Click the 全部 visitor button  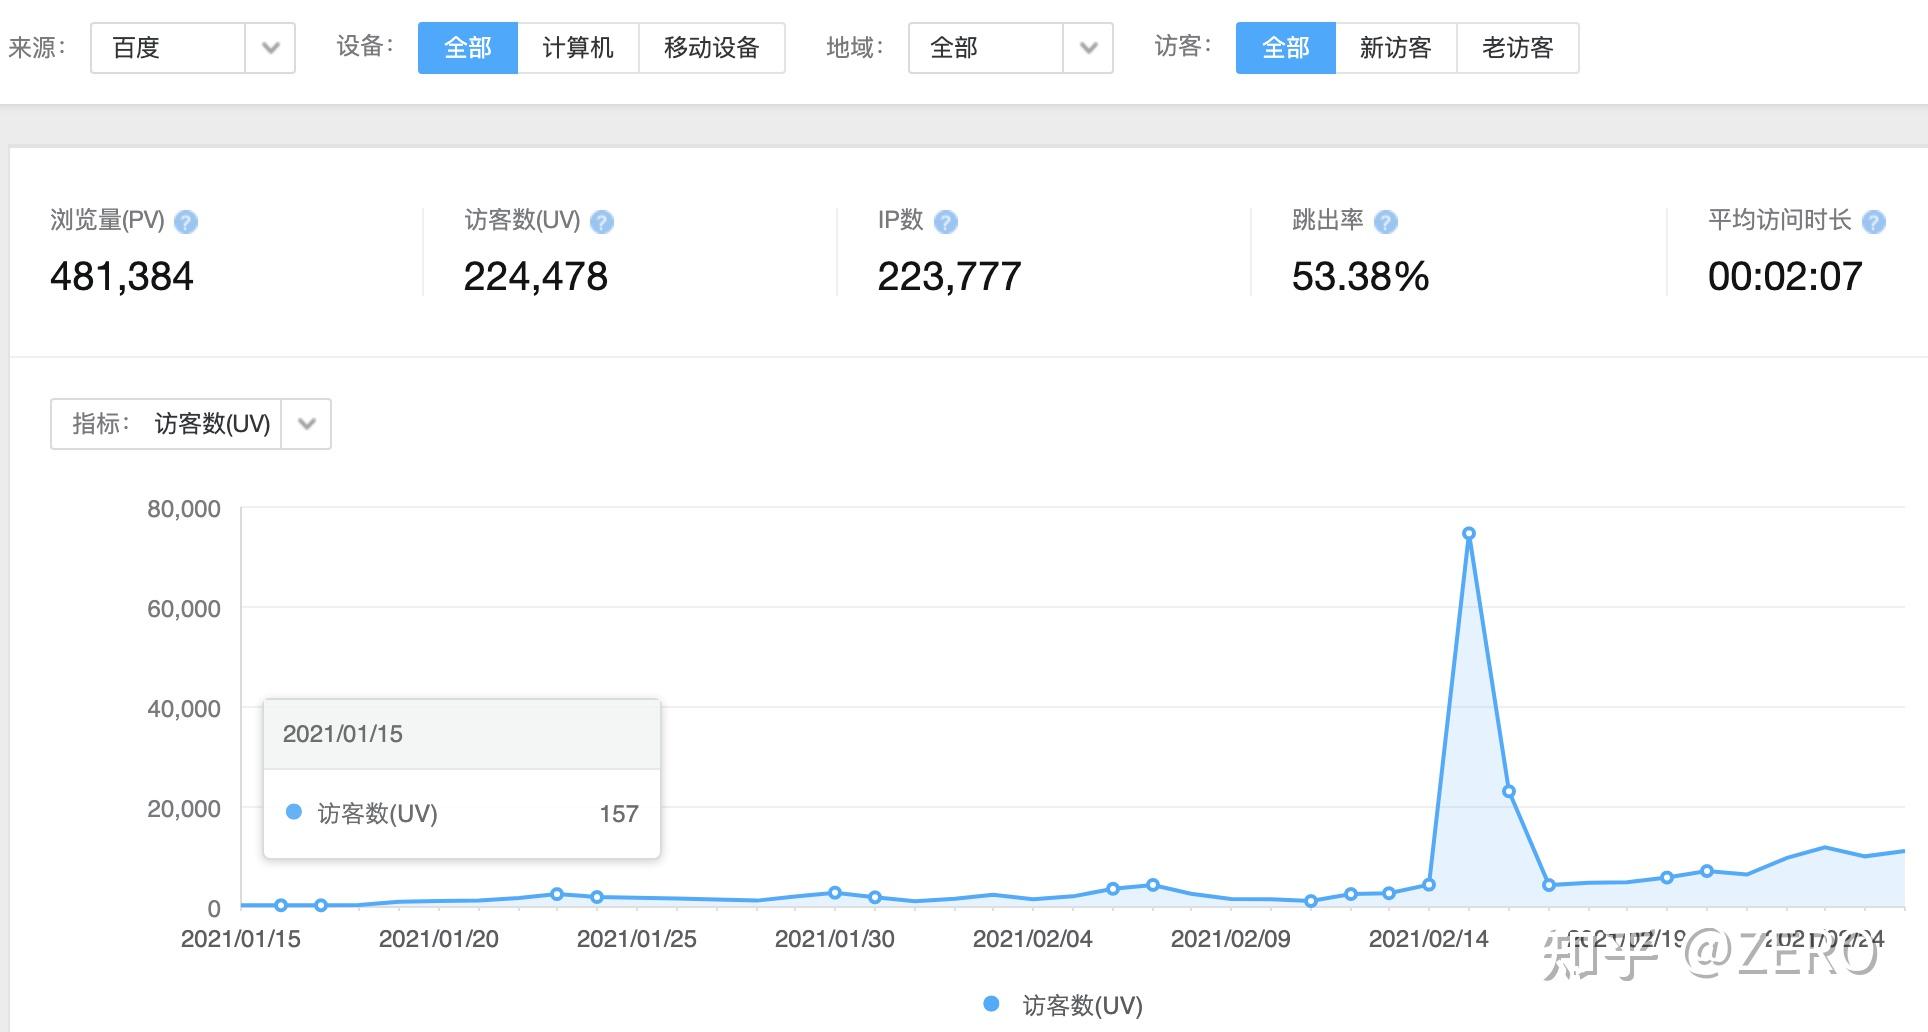(x=1285, y=47)
